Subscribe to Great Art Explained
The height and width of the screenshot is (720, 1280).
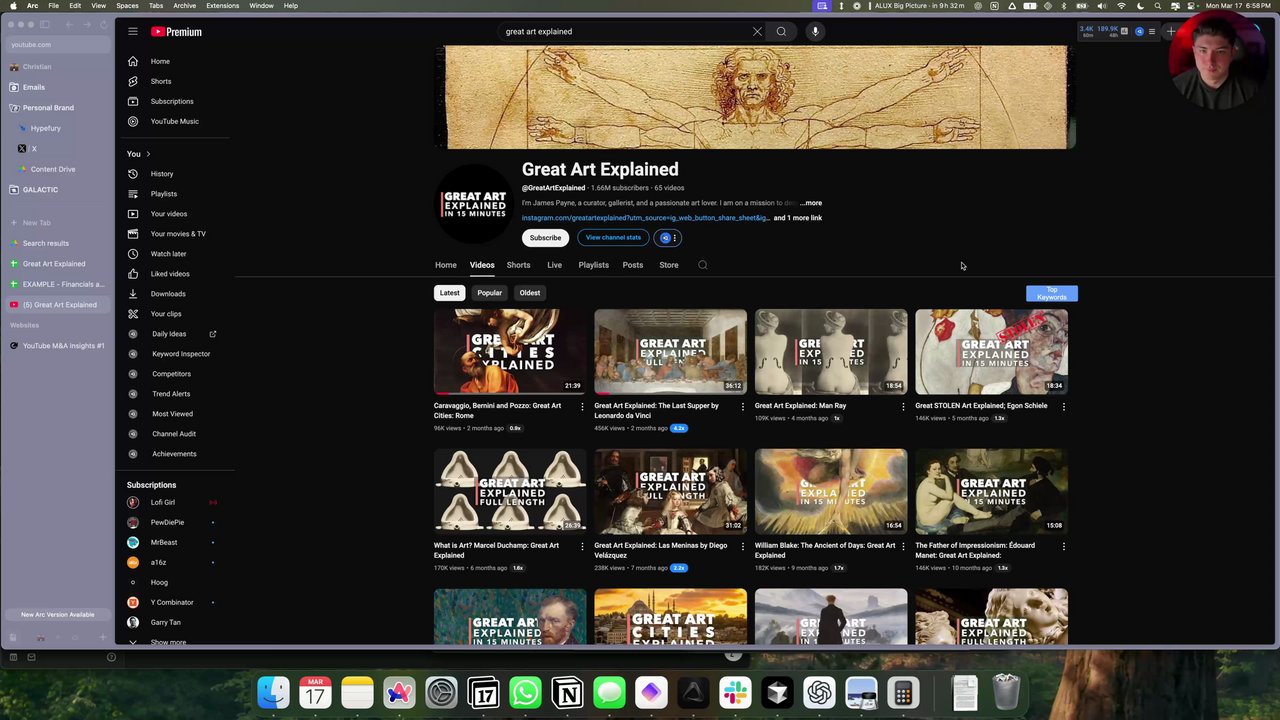(x=545, y=238)
